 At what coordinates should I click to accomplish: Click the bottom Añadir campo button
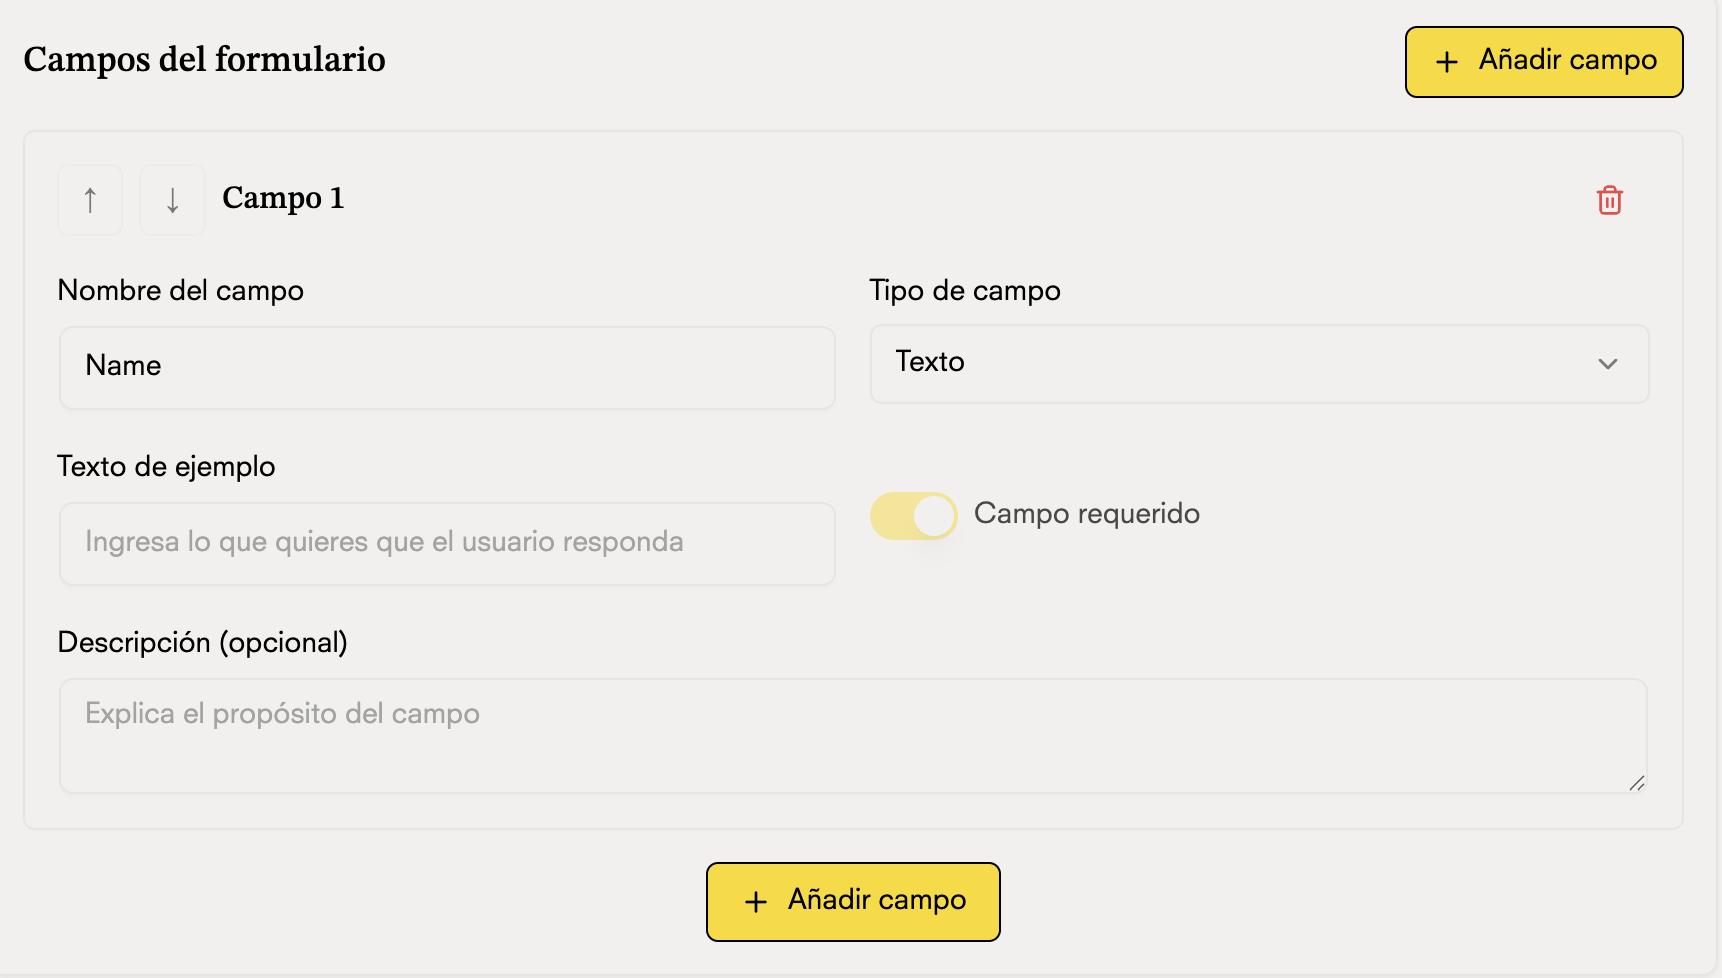click(x=852, y=900)
